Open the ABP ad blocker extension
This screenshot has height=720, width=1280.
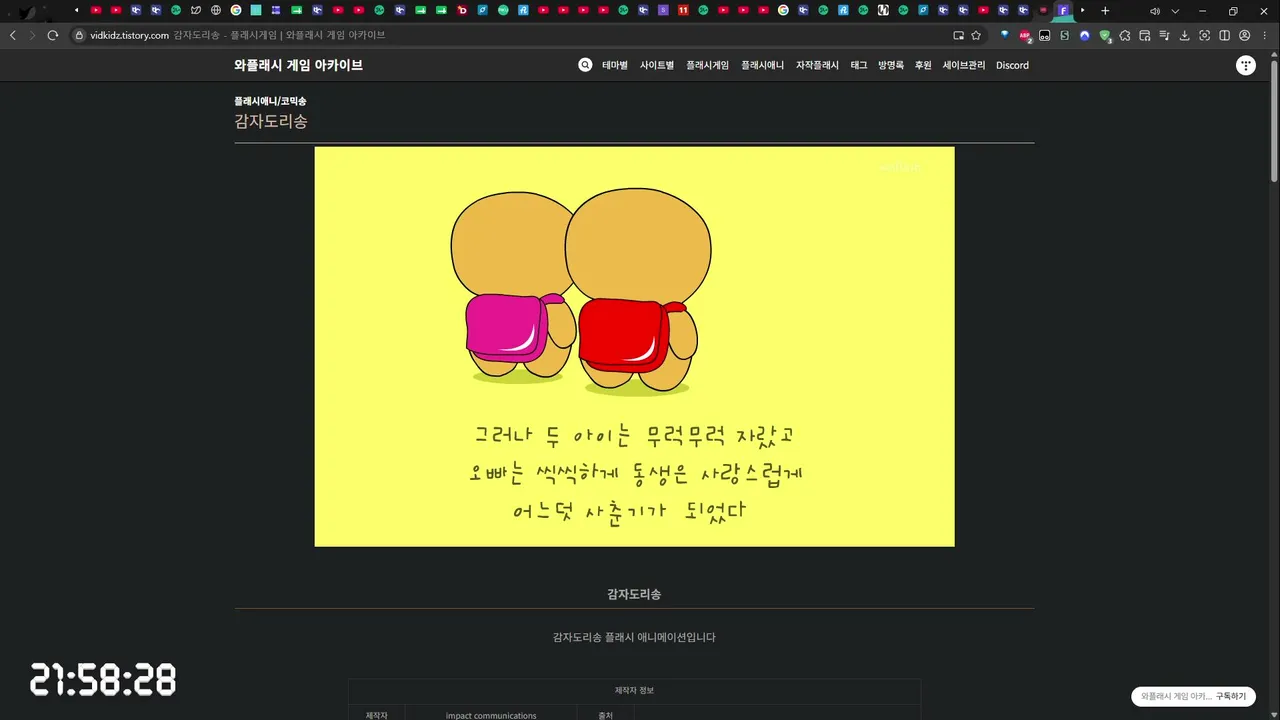coord(1025,35)
